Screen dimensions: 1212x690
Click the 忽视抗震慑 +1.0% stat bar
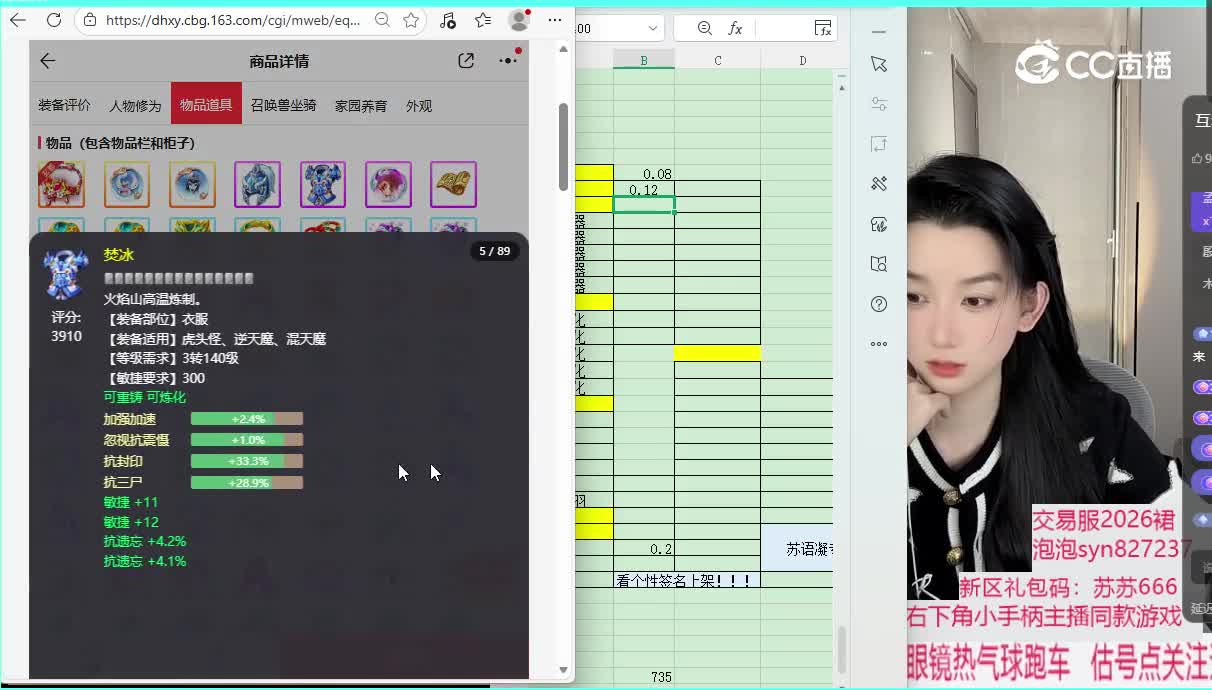pyautogui.click(x=247, y=440)
